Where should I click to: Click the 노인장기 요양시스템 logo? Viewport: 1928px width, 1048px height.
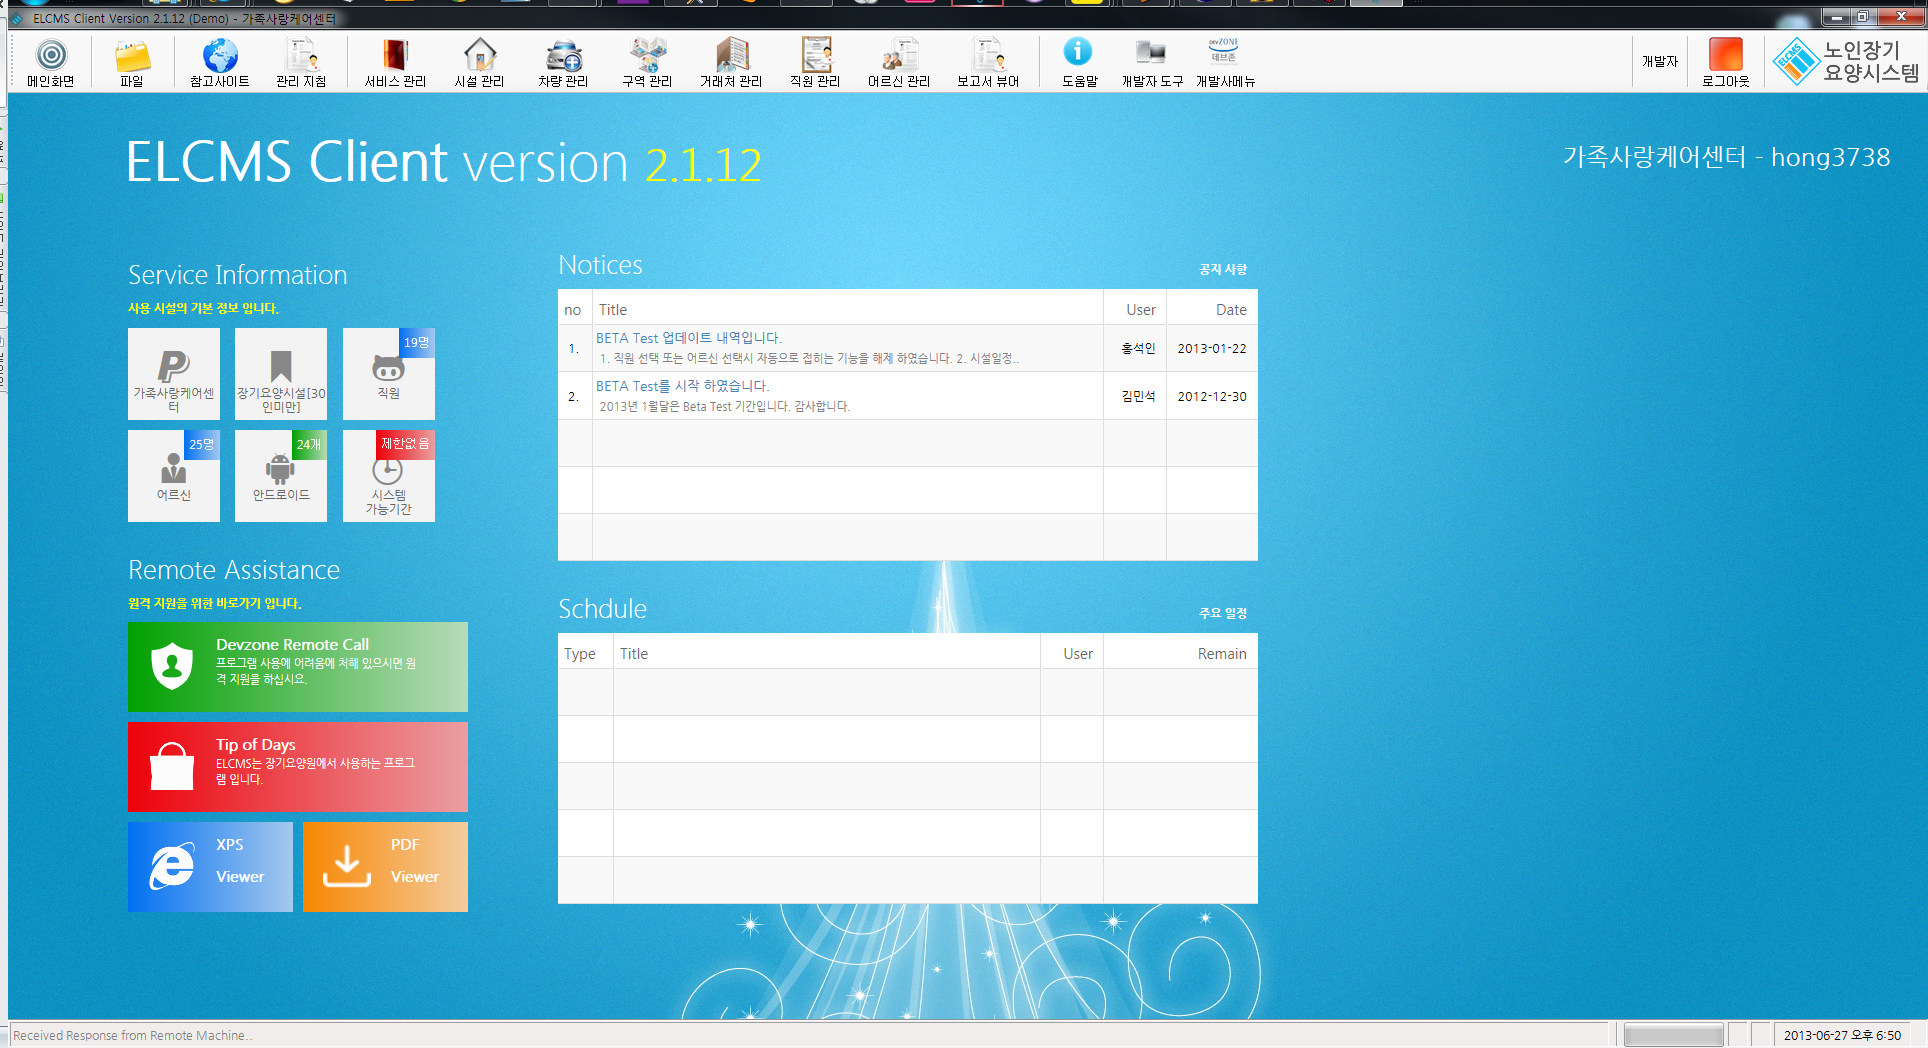[1846, 61]
